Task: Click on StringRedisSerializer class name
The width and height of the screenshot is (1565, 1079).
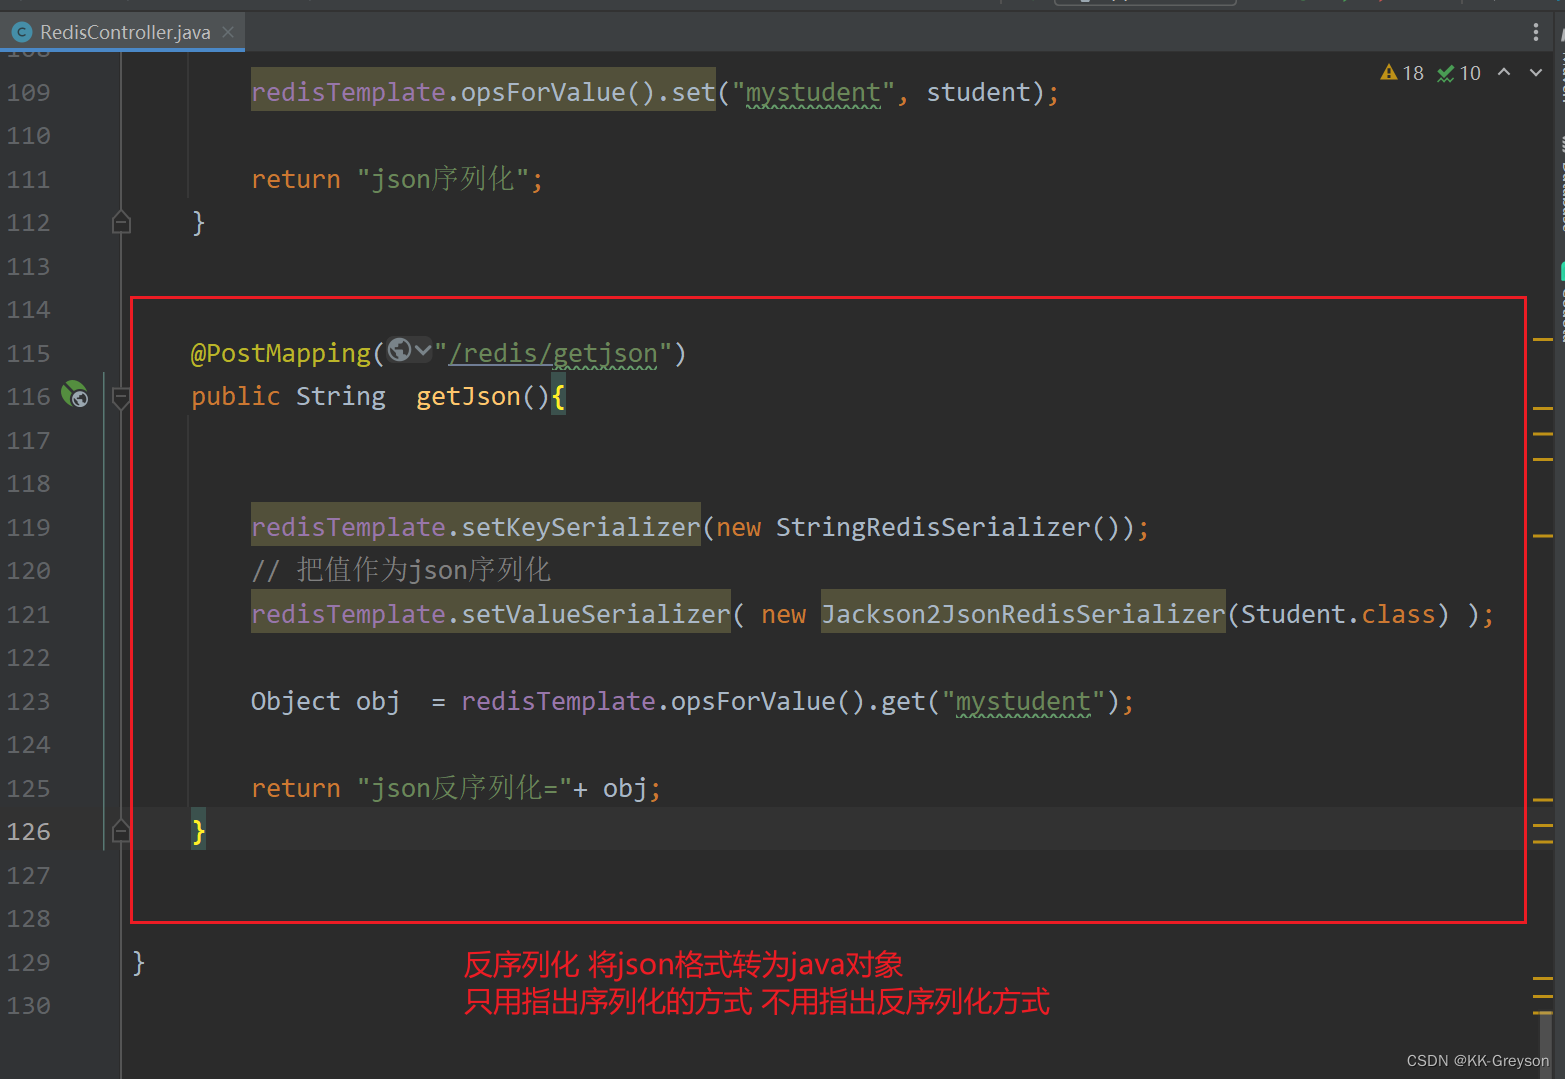Action: coord(933,527)
